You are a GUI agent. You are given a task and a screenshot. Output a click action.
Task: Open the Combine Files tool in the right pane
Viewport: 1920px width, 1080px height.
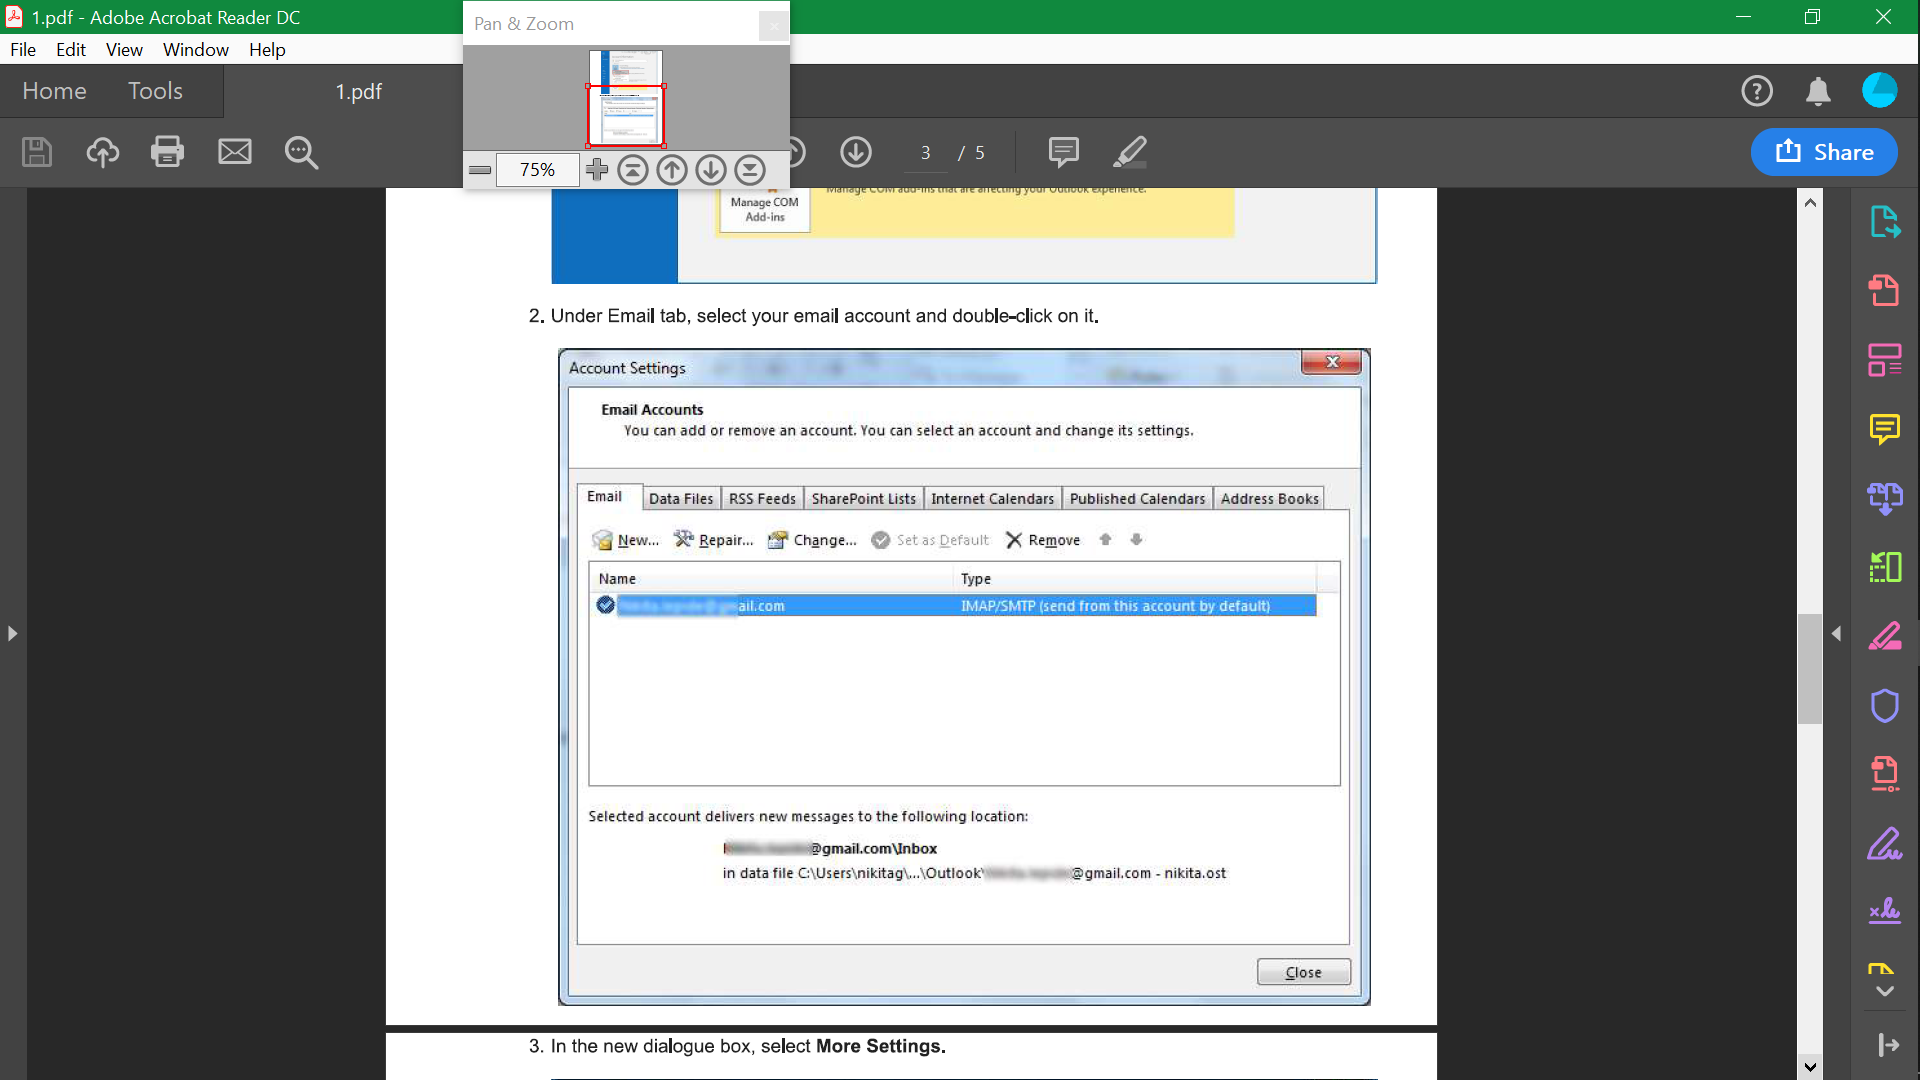click(x=1885, y=498)
